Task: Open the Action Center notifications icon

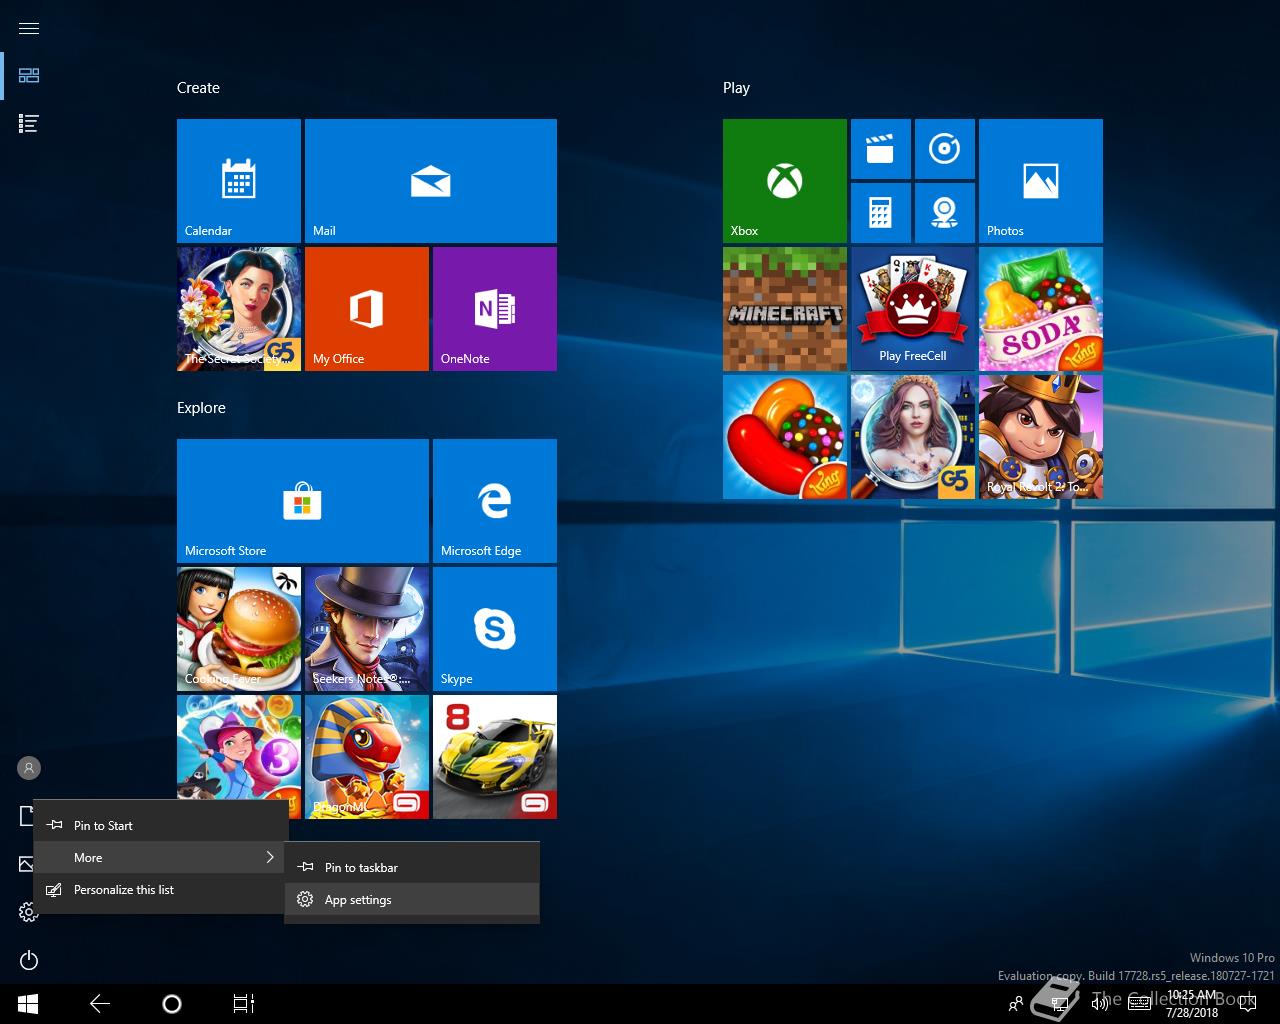Action: click(1247, 1004)
